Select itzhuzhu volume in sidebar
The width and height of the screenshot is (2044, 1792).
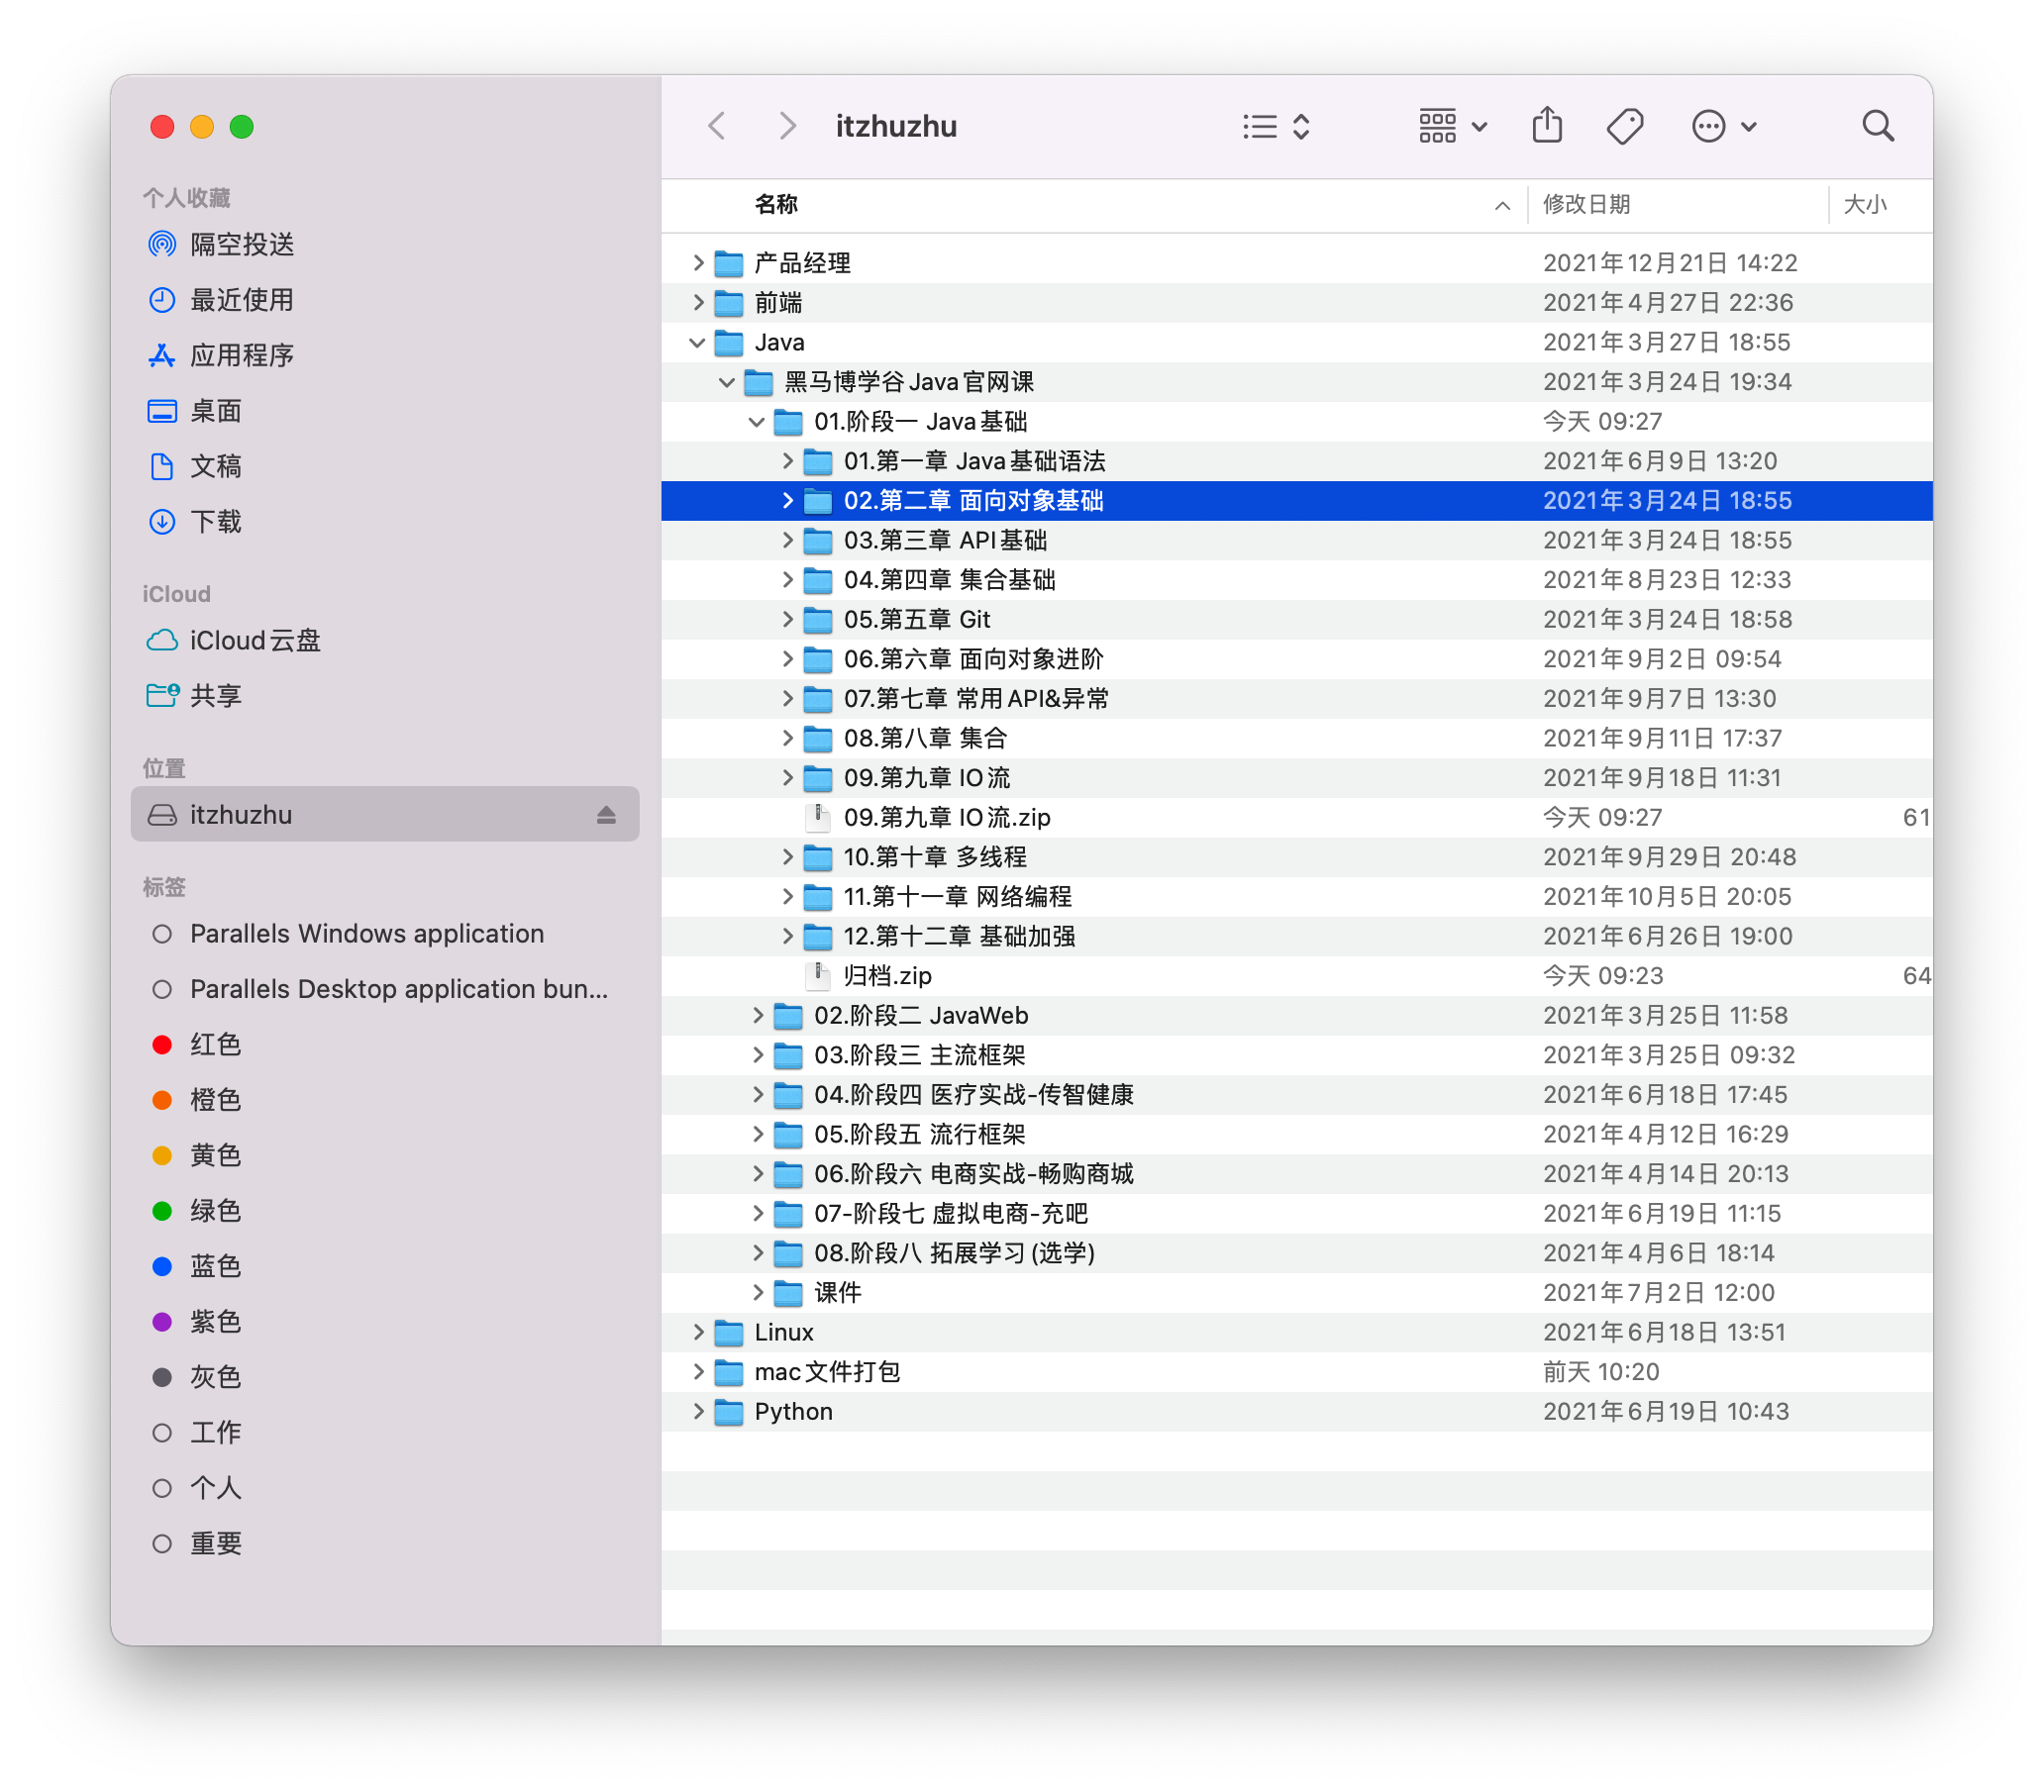click(385, 814)
